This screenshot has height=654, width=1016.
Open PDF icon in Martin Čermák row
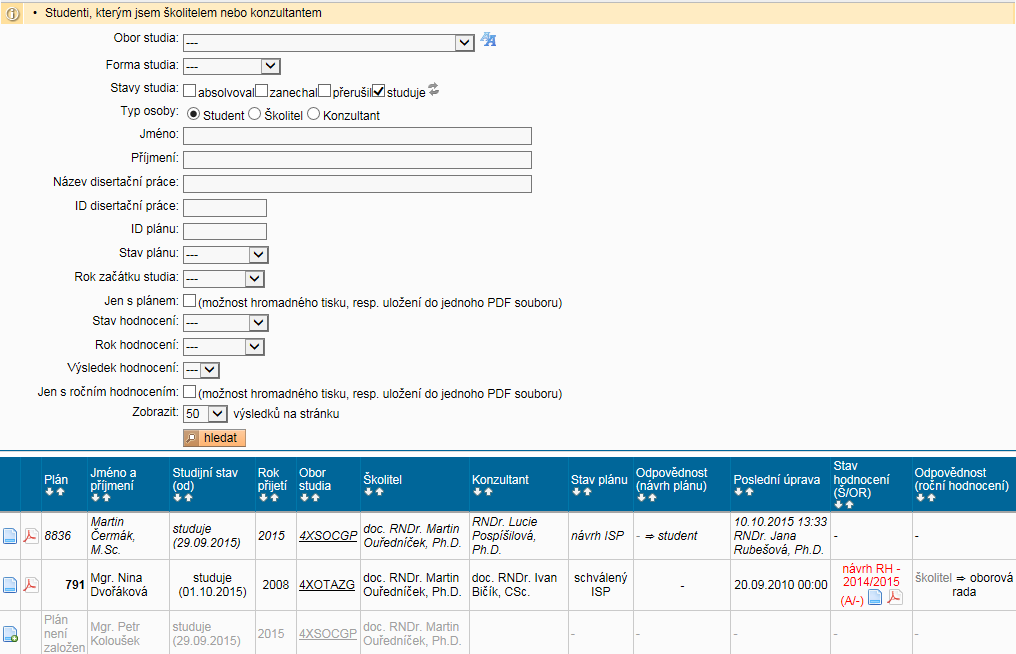pyautogui.click(x=30, y=536)
